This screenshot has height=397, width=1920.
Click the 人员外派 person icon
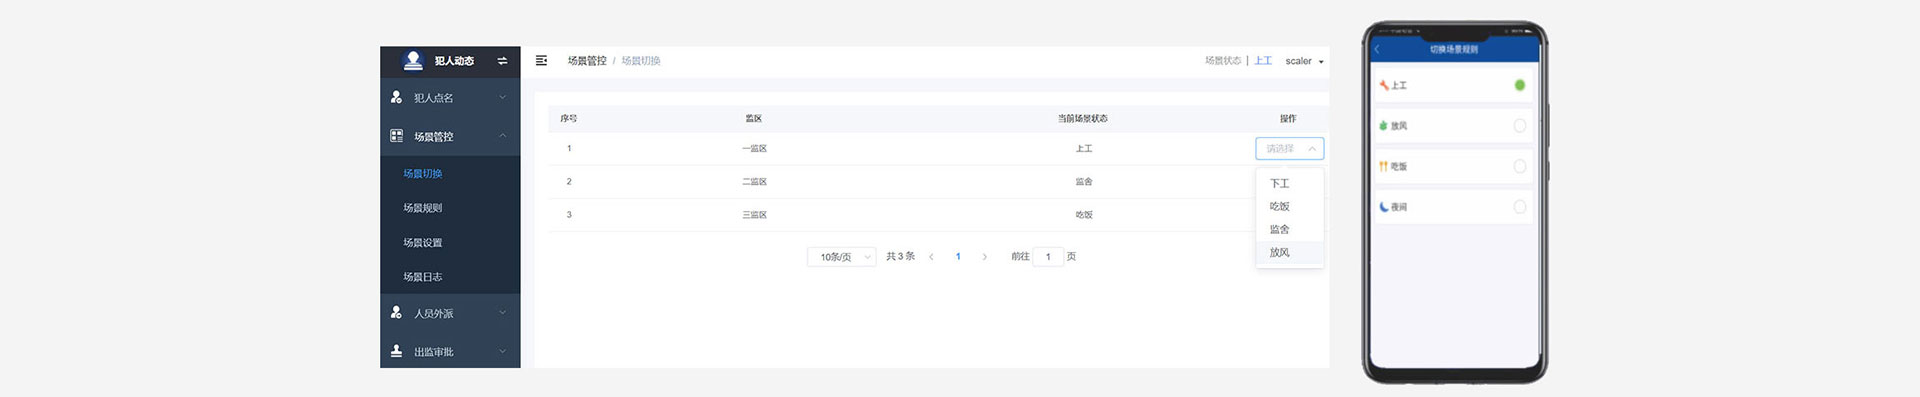coord(396,312)
